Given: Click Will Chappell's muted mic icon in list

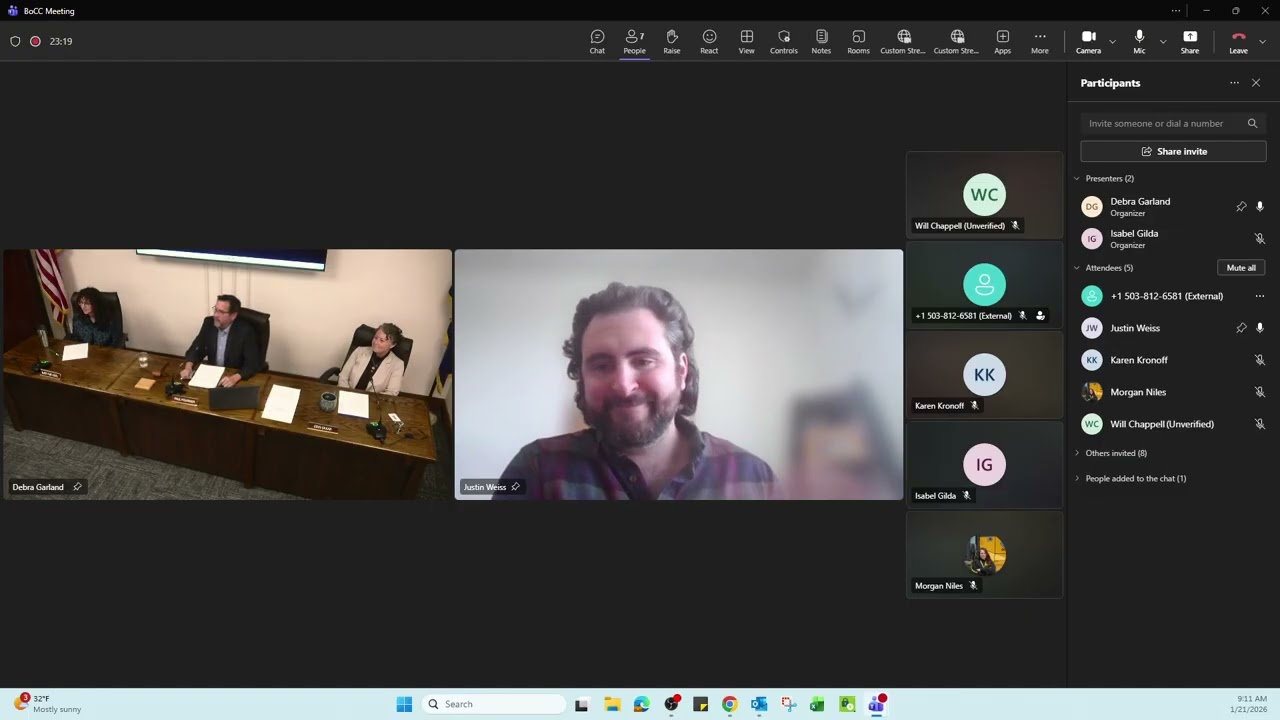Looking at the screenshot, I should (x=1260, y=424).
